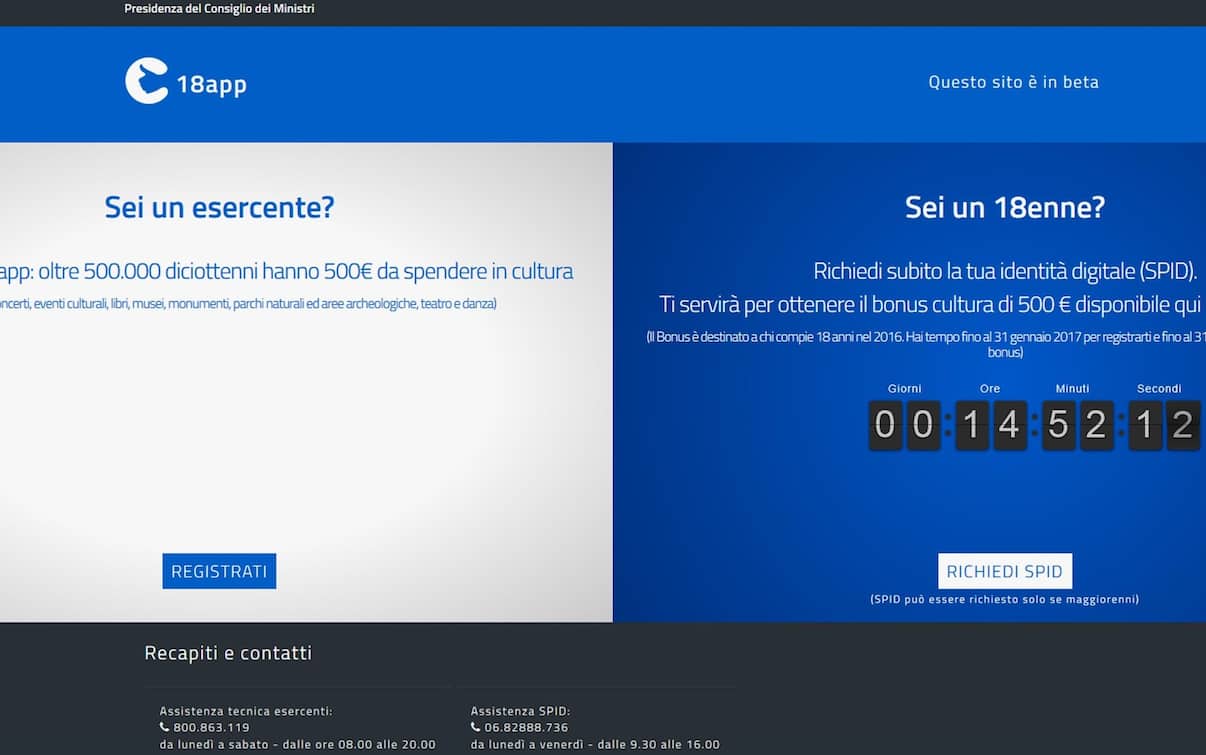Image resolution: width=1206 pixels, height=755 pixels.
Task: Click the "Ore" countdown label
Action: click(990, 388)
